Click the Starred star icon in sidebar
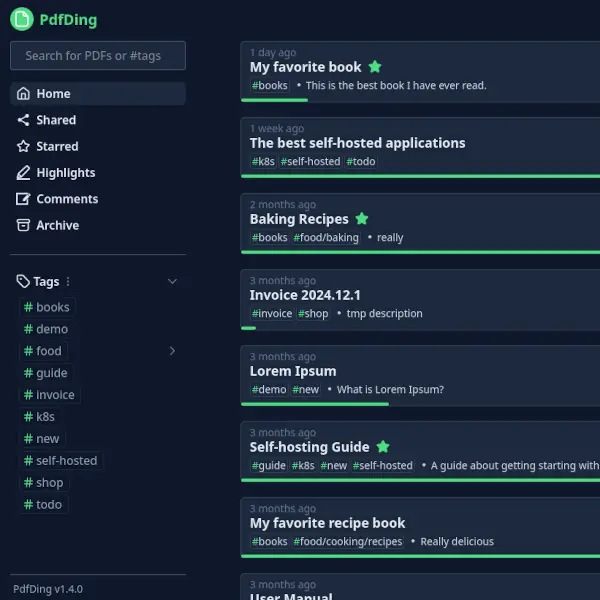600x600 pixels. point(23,146)
